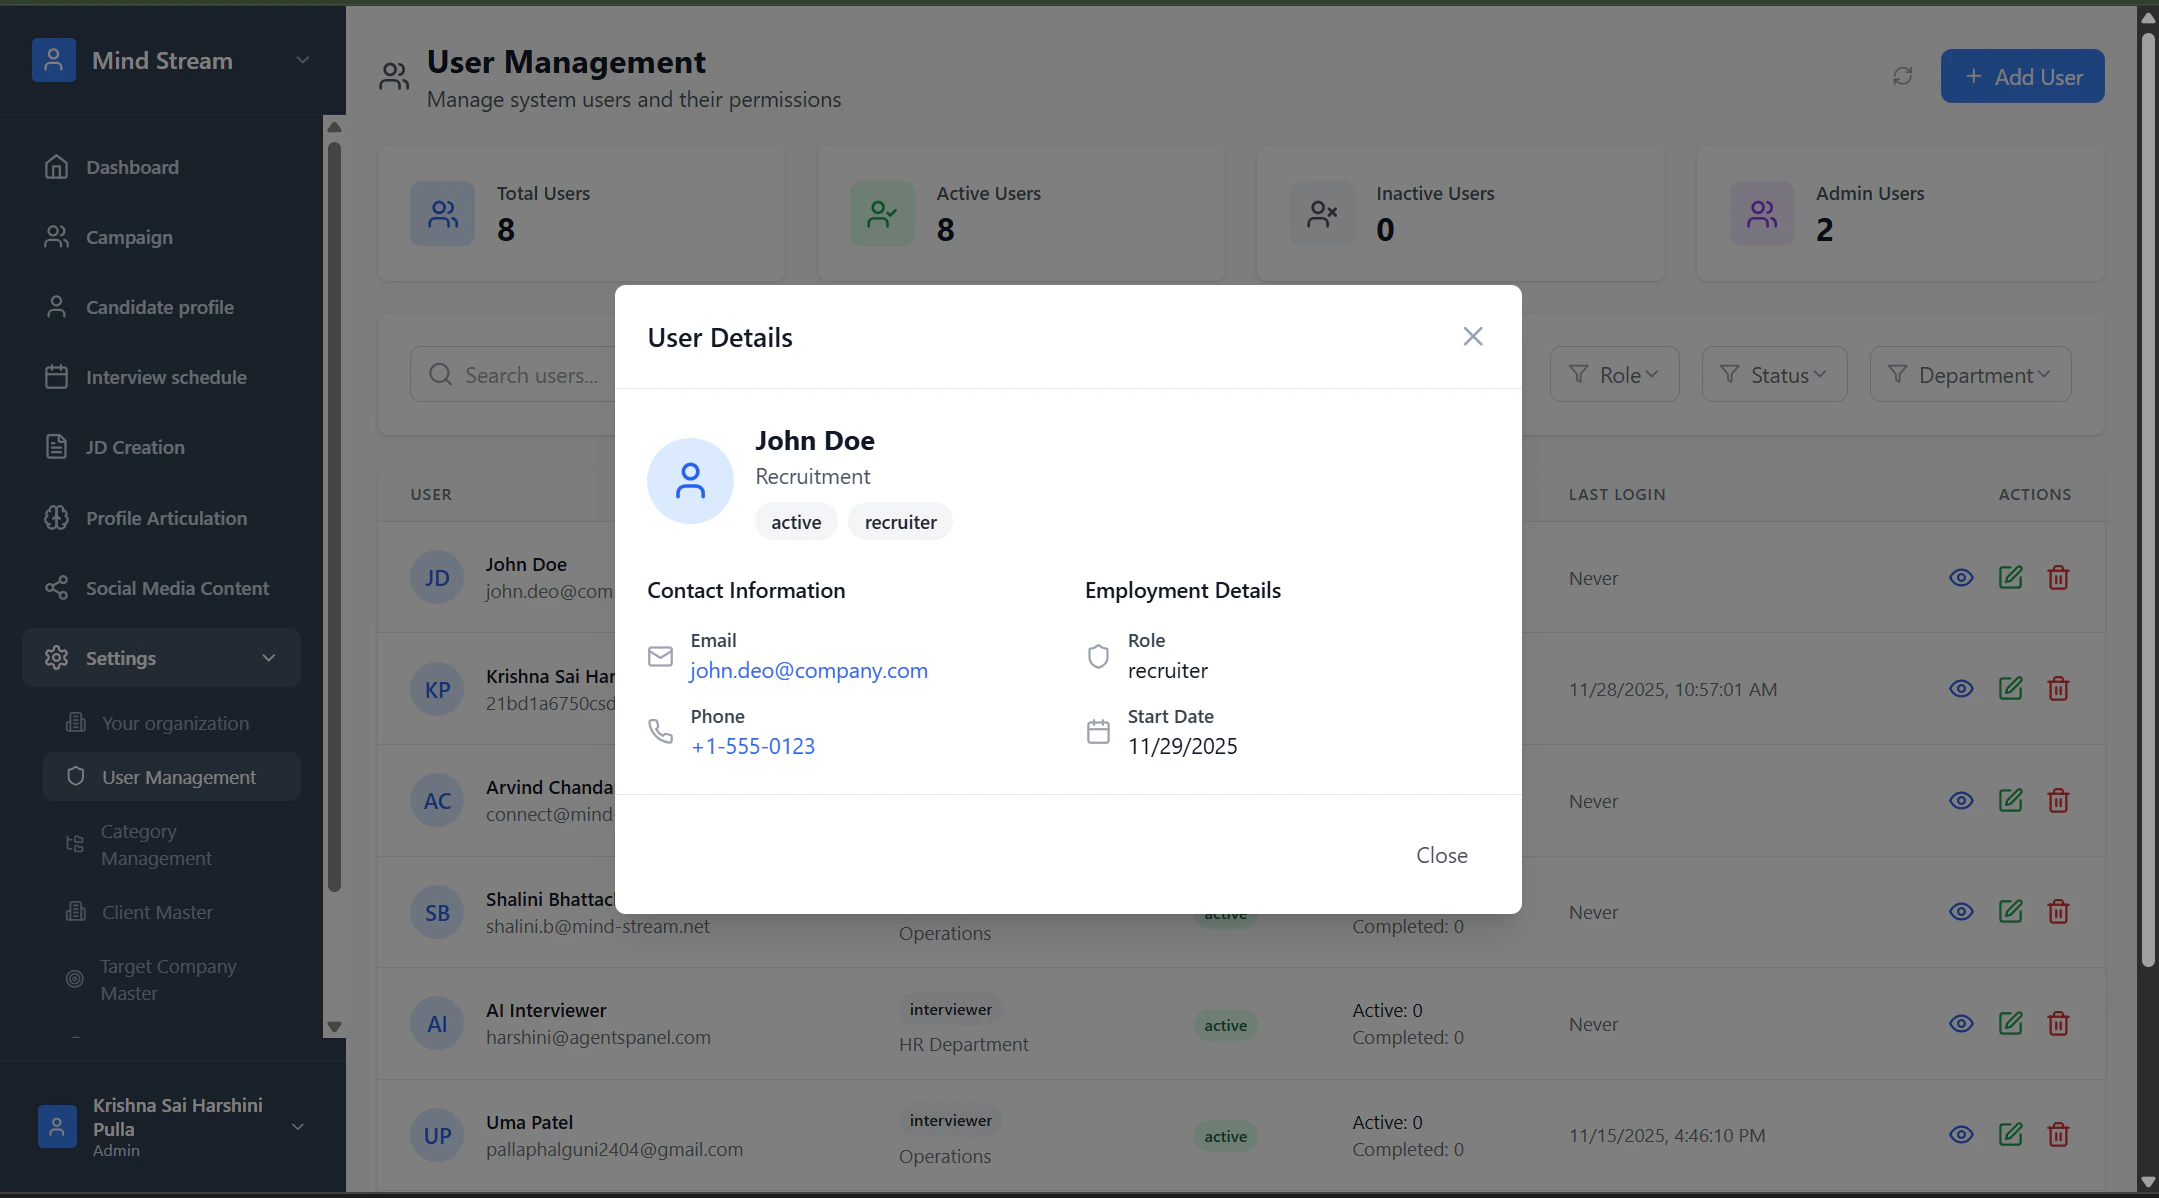The height and width of the screenshot is (1198, 2159).
Task: Click delete trash icon for John Doe
Action: coord(2058,578)
